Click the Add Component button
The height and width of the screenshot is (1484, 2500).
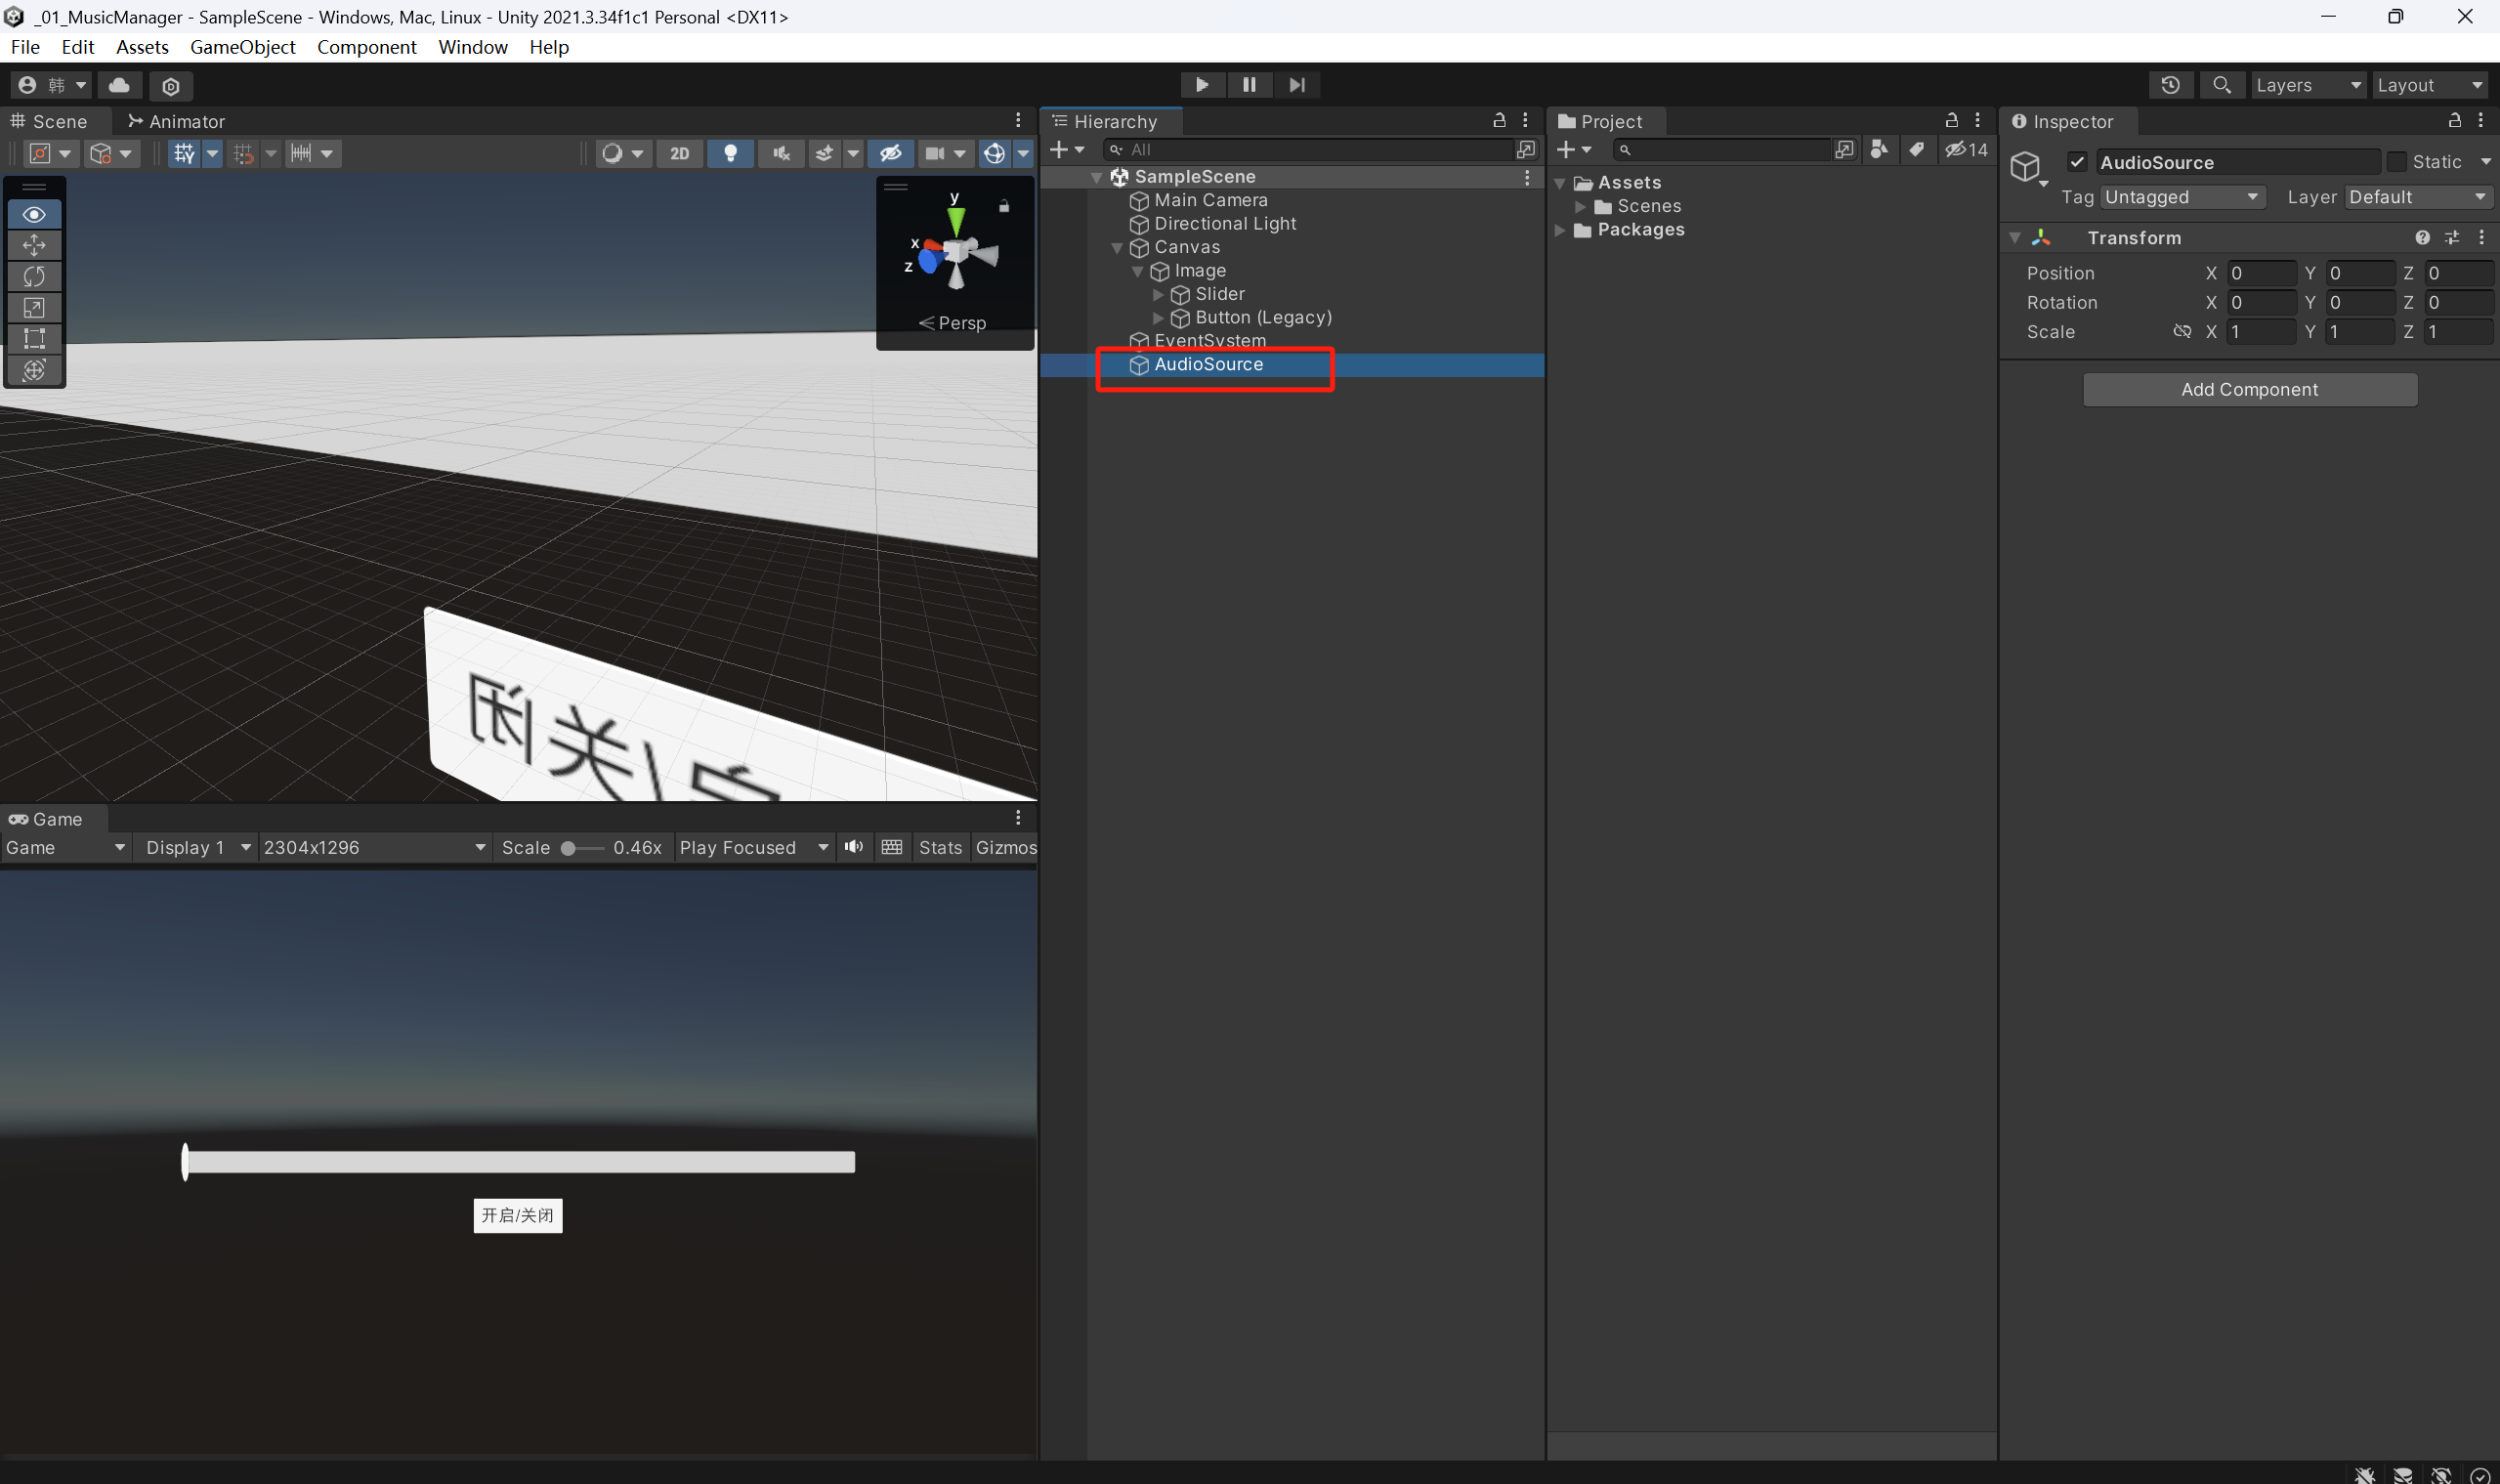tap(2249, 390)
